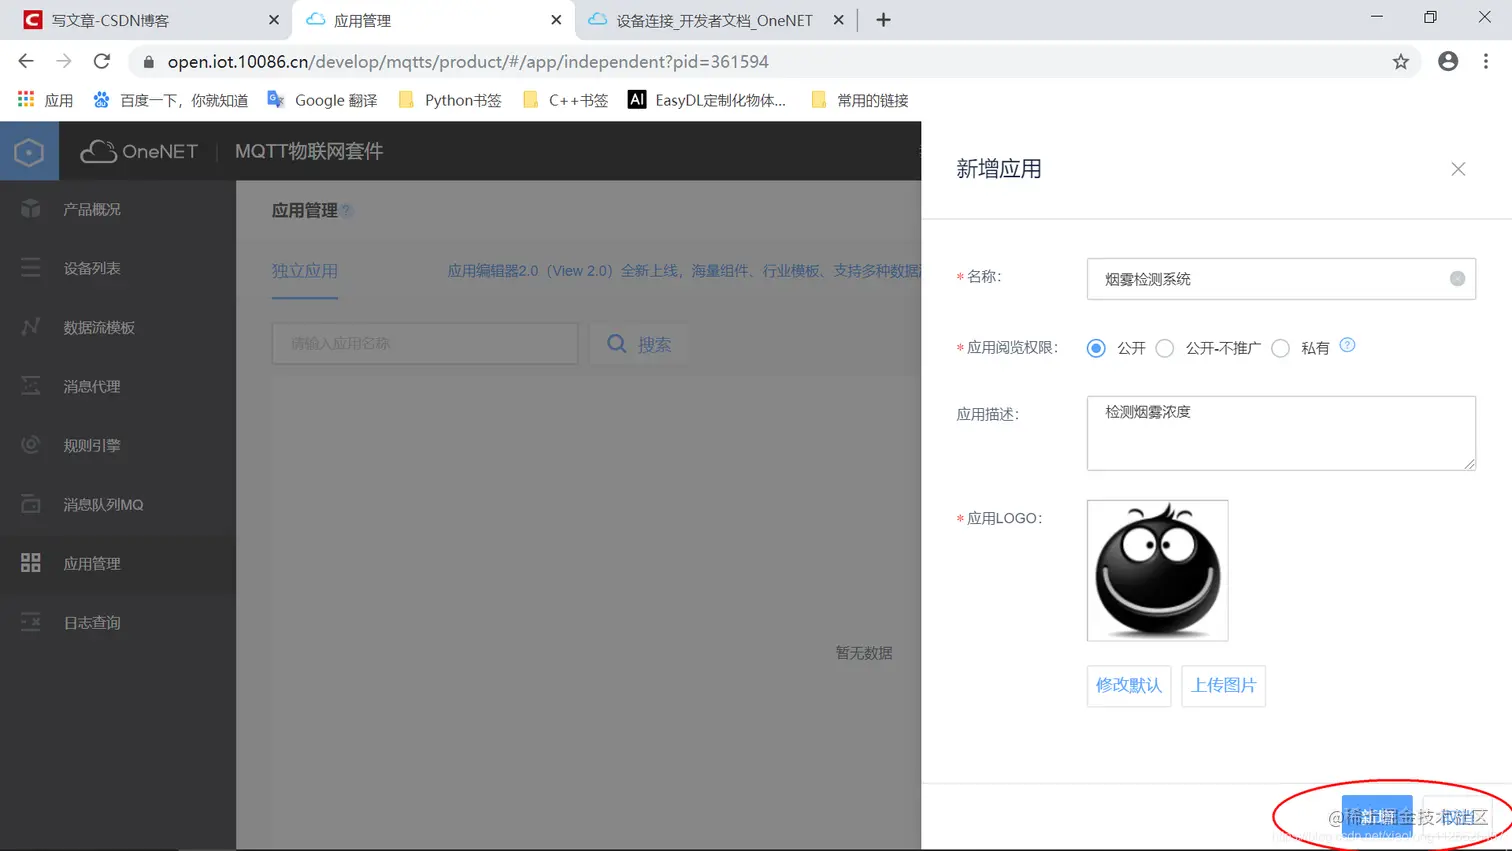Select the 私有 radio option
This screenshot has width=1512, height=851.
point(1280,348)
